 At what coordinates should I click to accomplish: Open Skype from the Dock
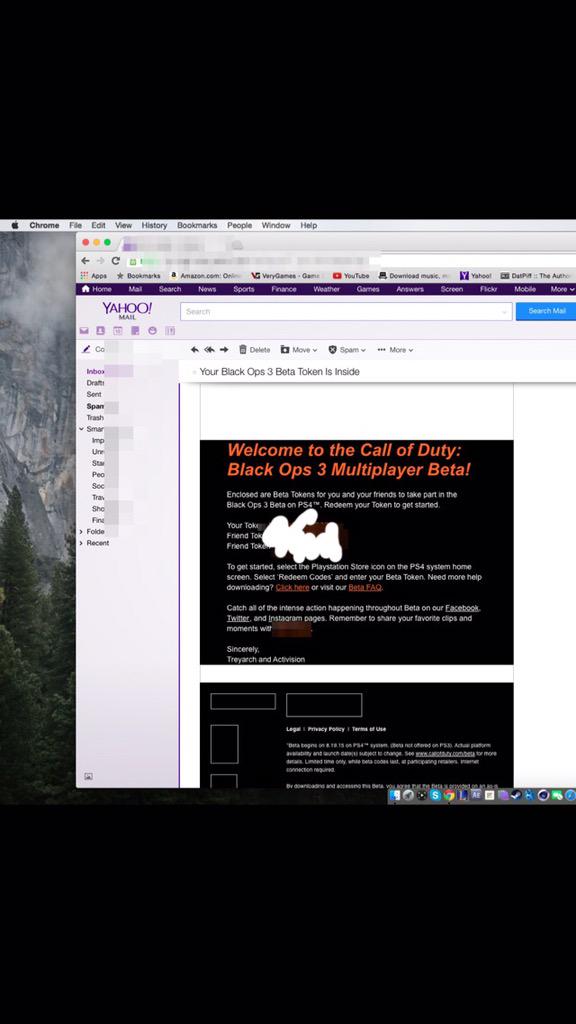pos(435,795)
